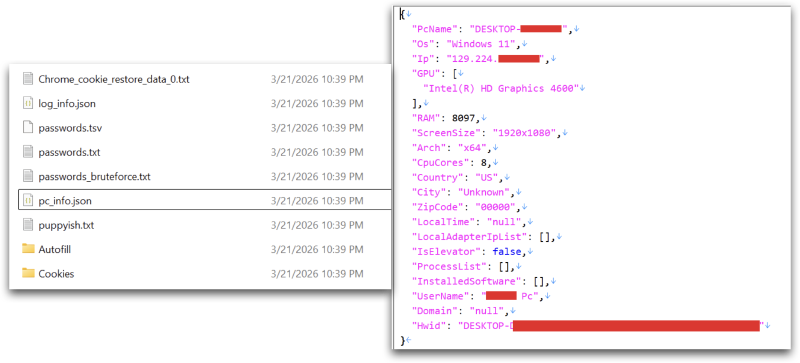Click the passwords.tsv file icon
The image size is (800, 363).
click(x=28, y=128)
